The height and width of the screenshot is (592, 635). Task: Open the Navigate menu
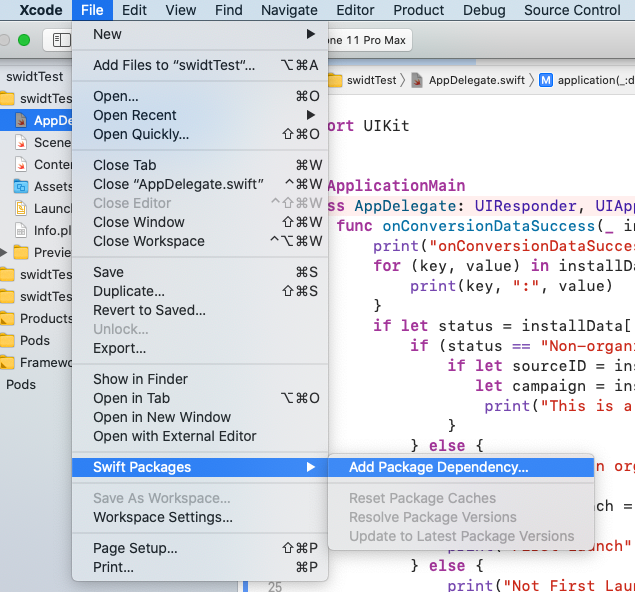tap(289, 10)
